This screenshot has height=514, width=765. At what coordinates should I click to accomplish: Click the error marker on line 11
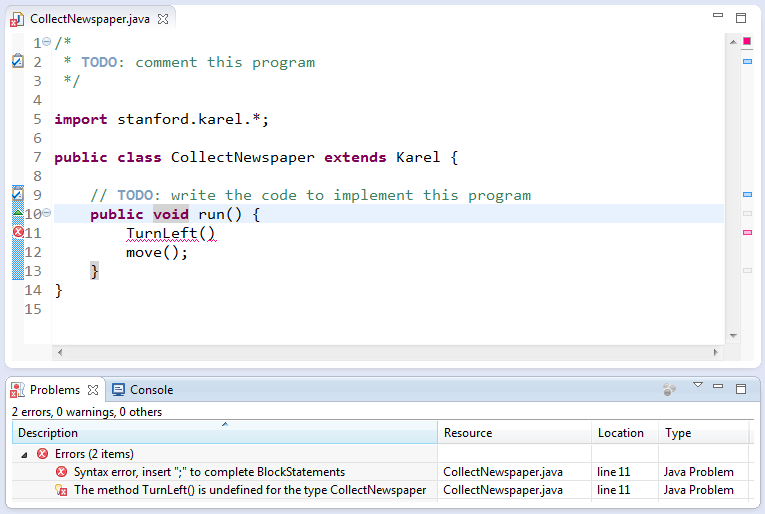[17, 233]
